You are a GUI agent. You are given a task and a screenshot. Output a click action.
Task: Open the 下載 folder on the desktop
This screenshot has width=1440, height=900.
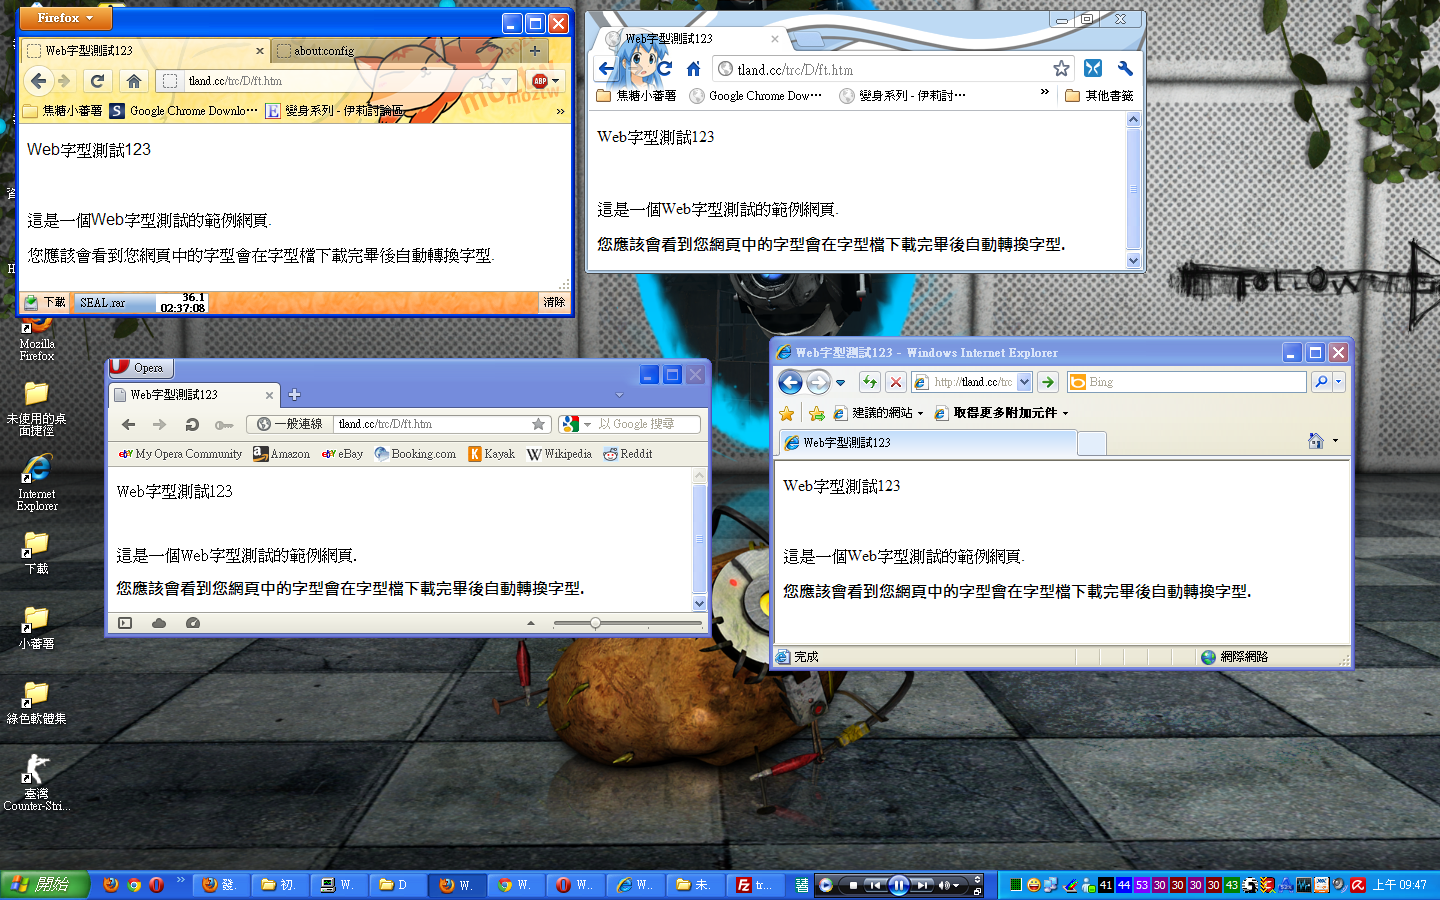click(36, 551)
